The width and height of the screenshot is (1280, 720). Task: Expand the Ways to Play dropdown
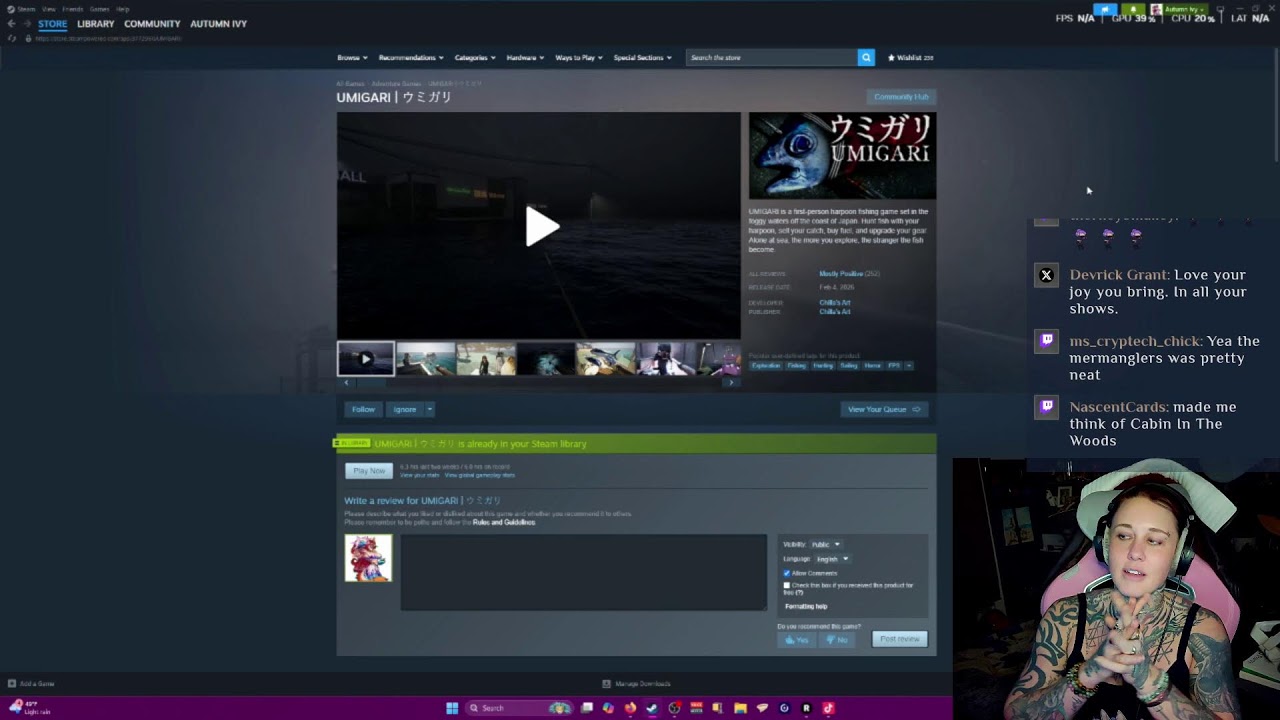(579, 58)
